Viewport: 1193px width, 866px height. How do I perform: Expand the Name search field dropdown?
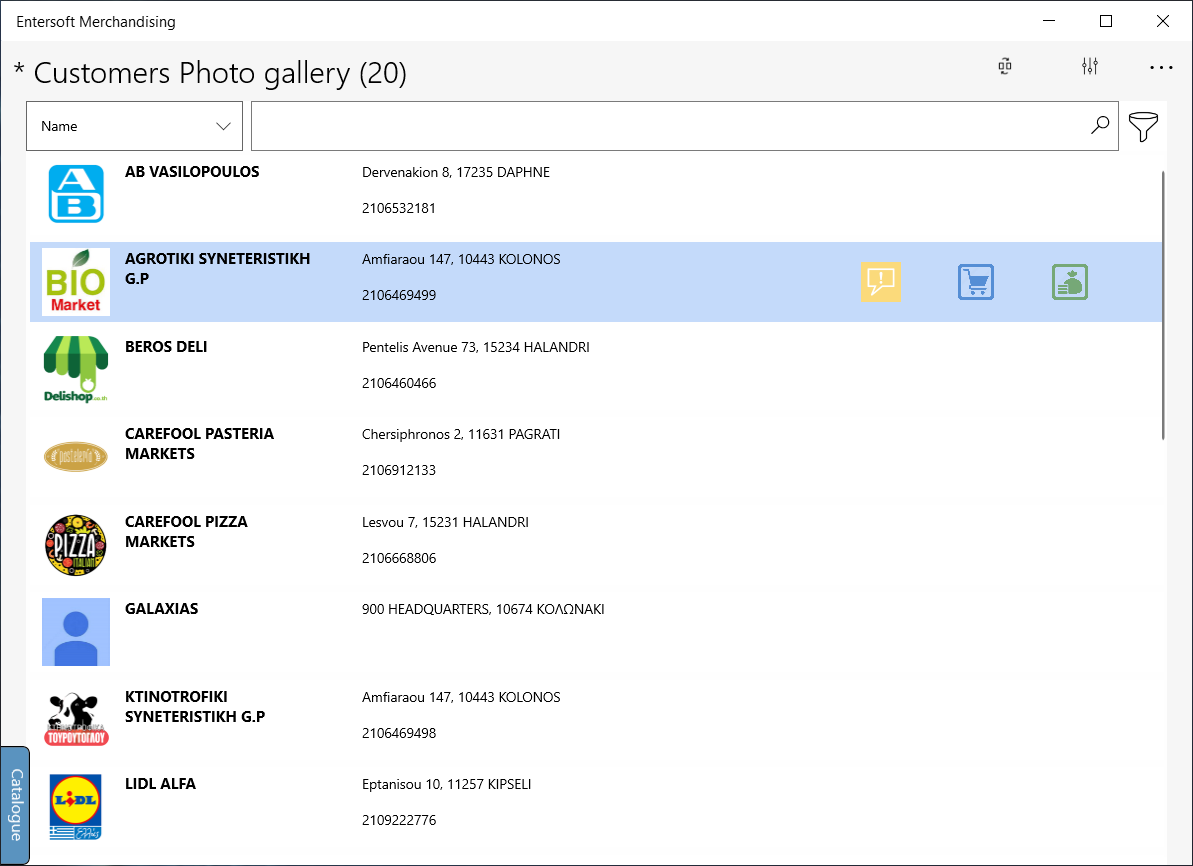(135, 126)
